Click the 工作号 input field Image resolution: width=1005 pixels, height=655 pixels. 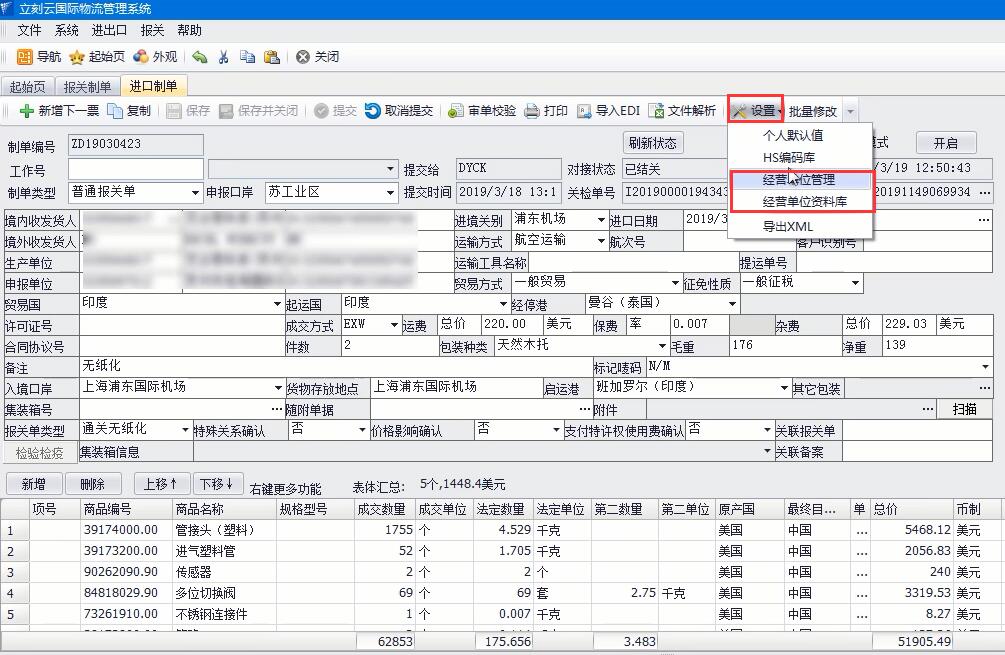tap(135, 169)
